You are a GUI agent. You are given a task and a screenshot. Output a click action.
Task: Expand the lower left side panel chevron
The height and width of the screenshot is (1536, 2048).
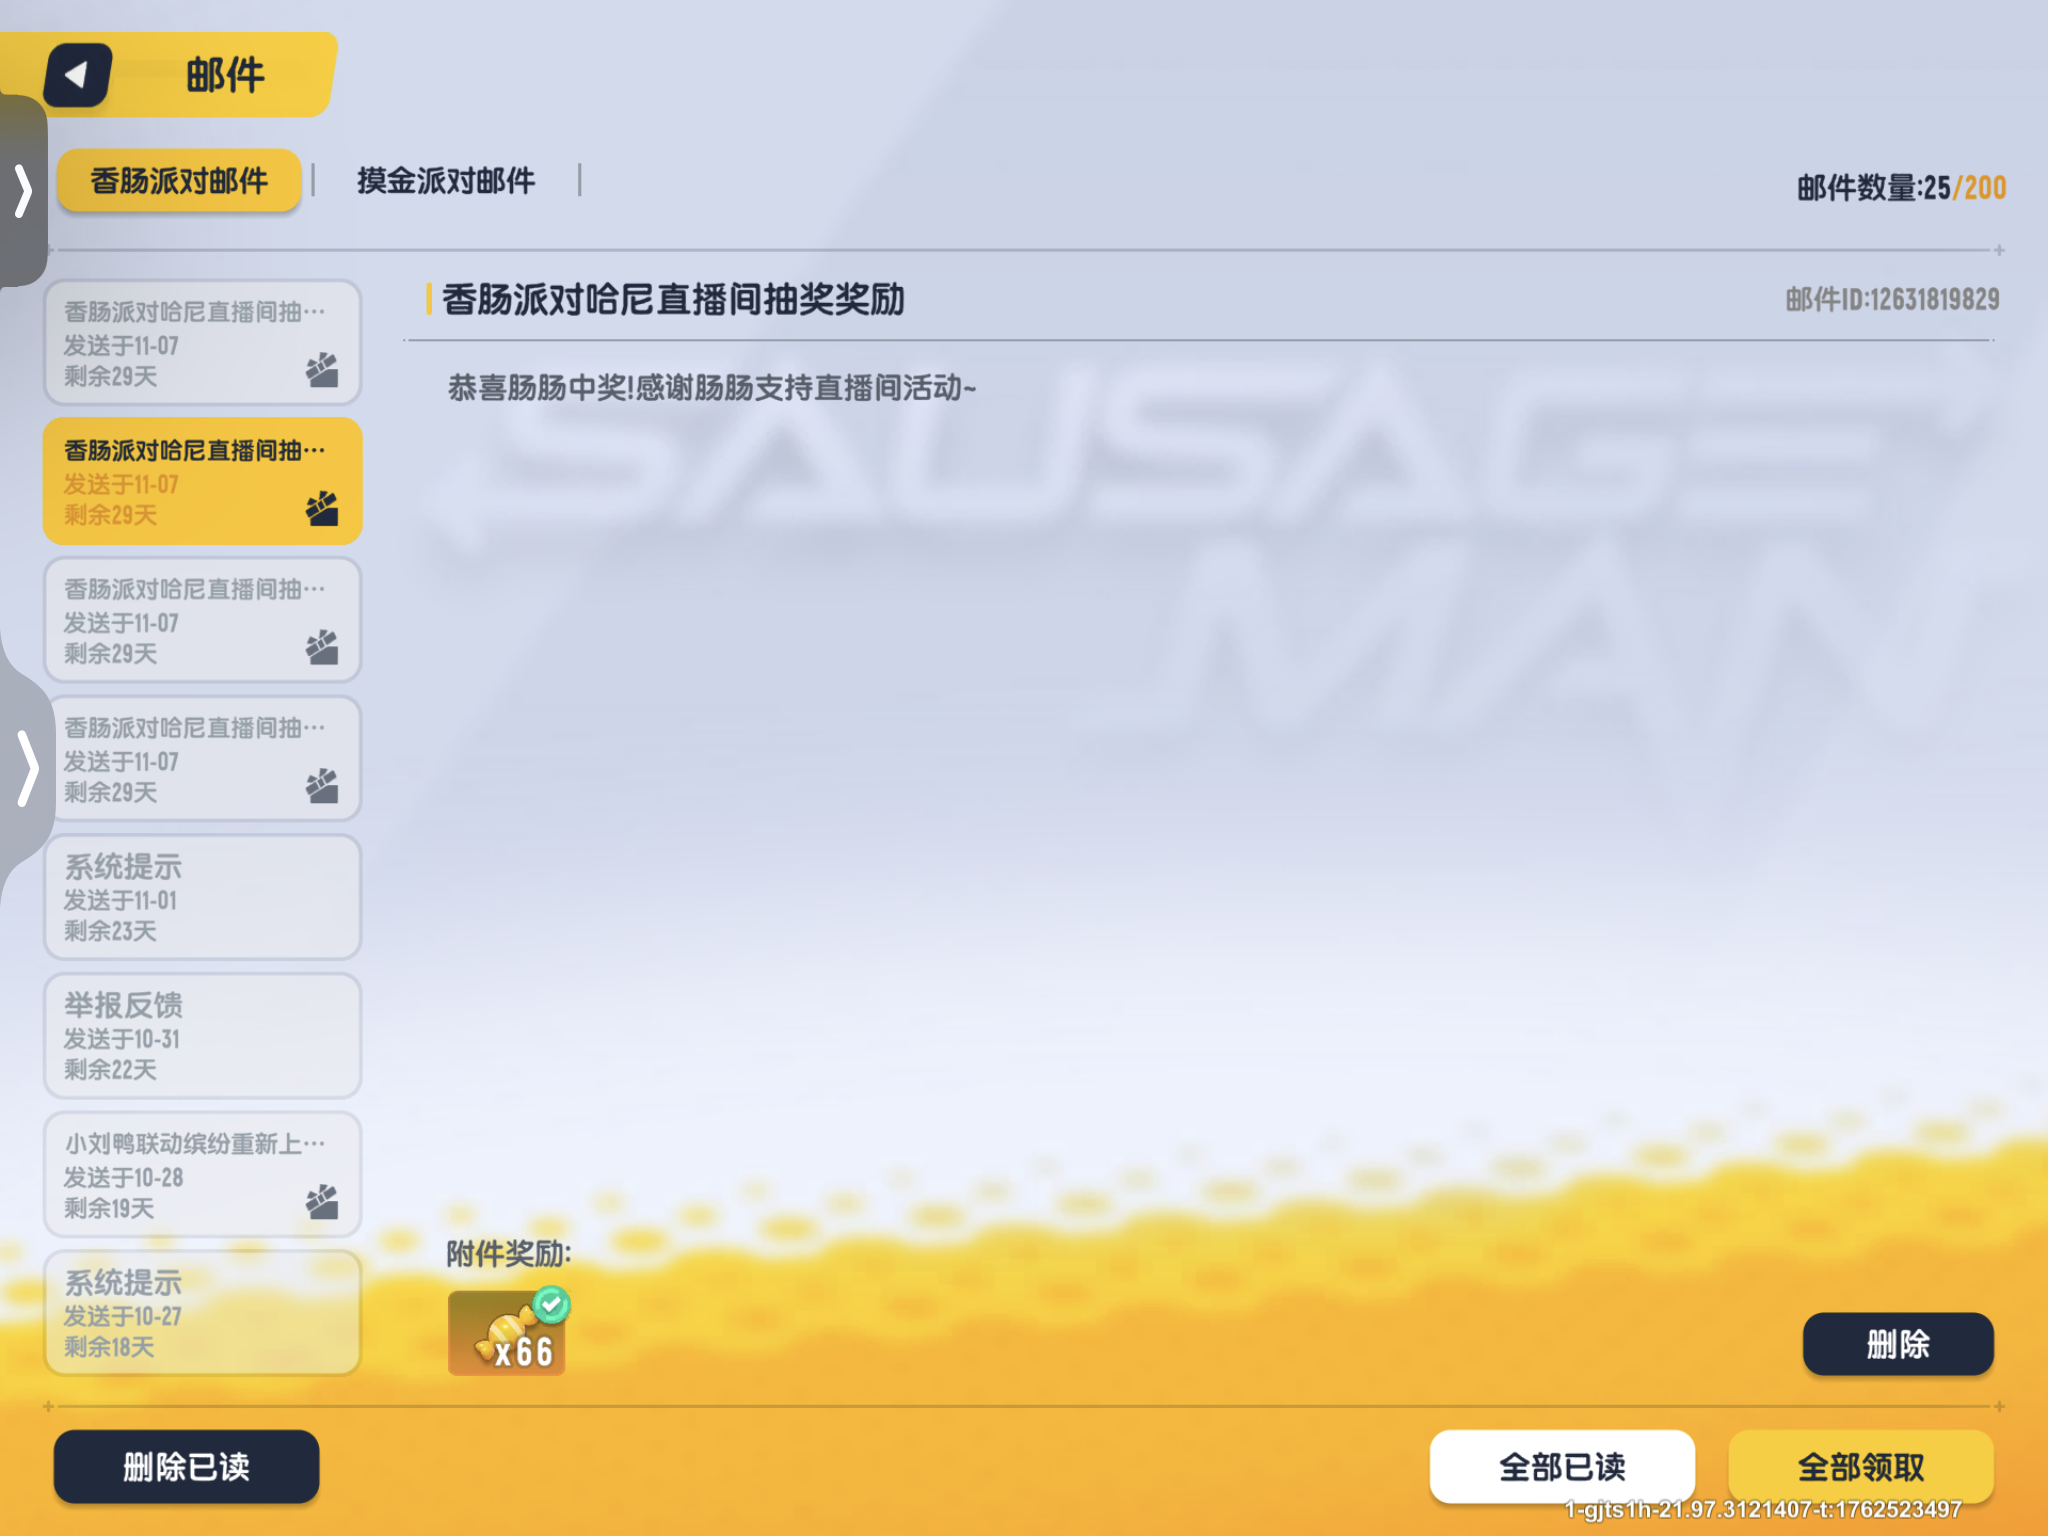coord(27,768)
